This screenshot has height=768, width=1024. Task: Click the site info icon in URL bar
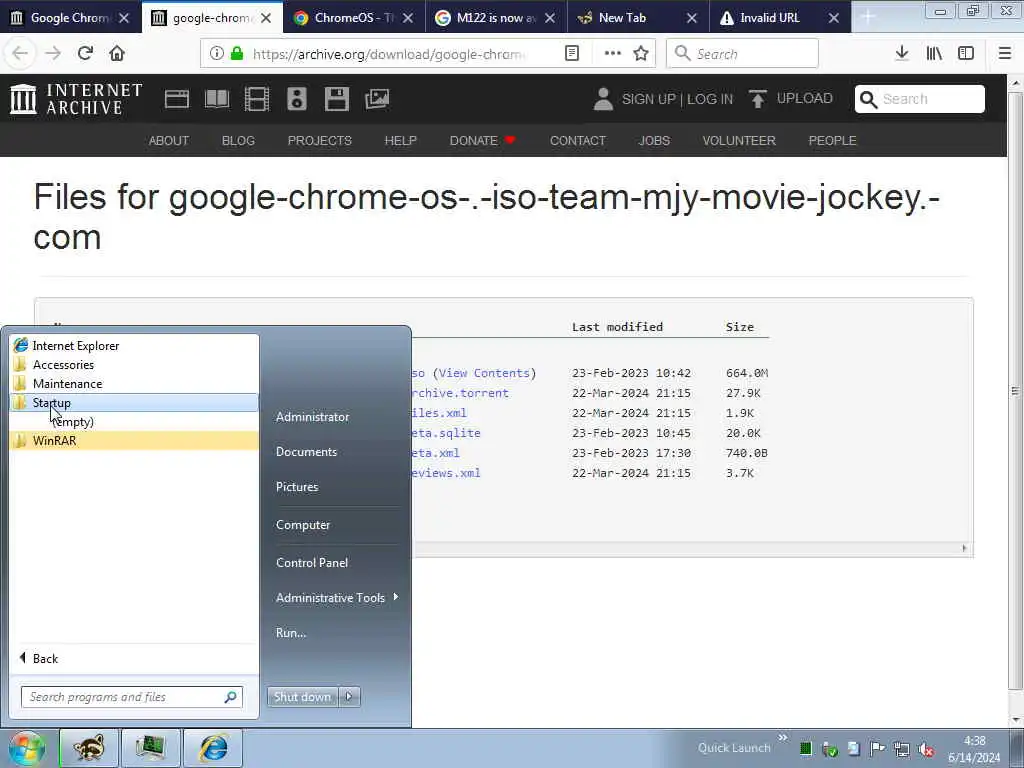click(x=217, y=54)
